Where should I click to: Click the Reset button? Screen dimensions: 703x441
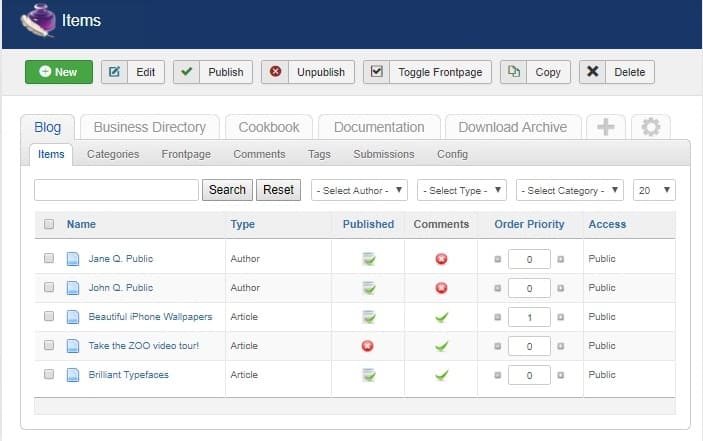pyautogui.click(x=278, y=190)
